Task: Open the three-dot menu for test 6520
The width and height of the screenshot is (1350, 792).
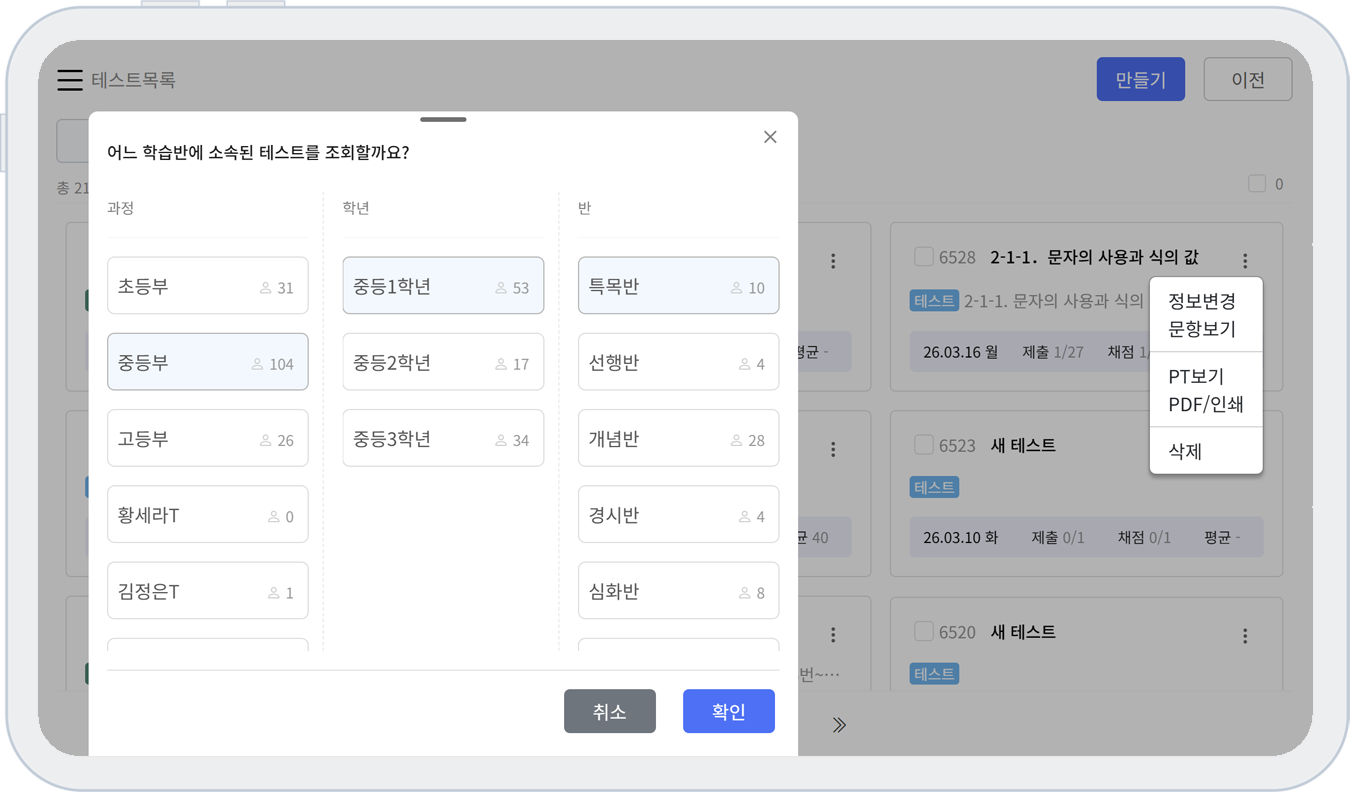Action: point(1245,636)
